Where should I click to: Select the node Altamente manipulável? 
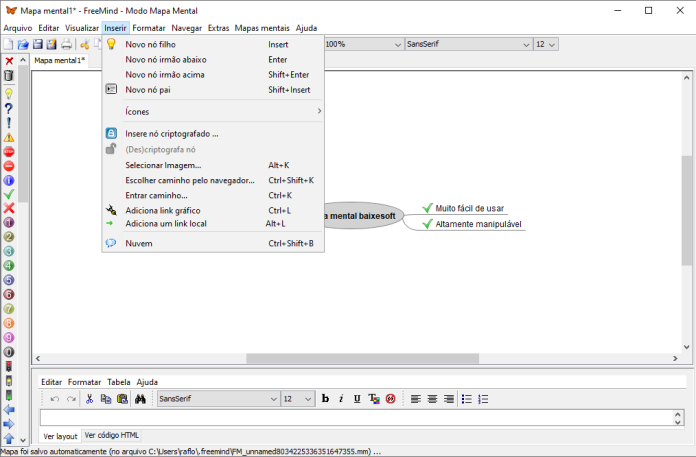[472, 224]
